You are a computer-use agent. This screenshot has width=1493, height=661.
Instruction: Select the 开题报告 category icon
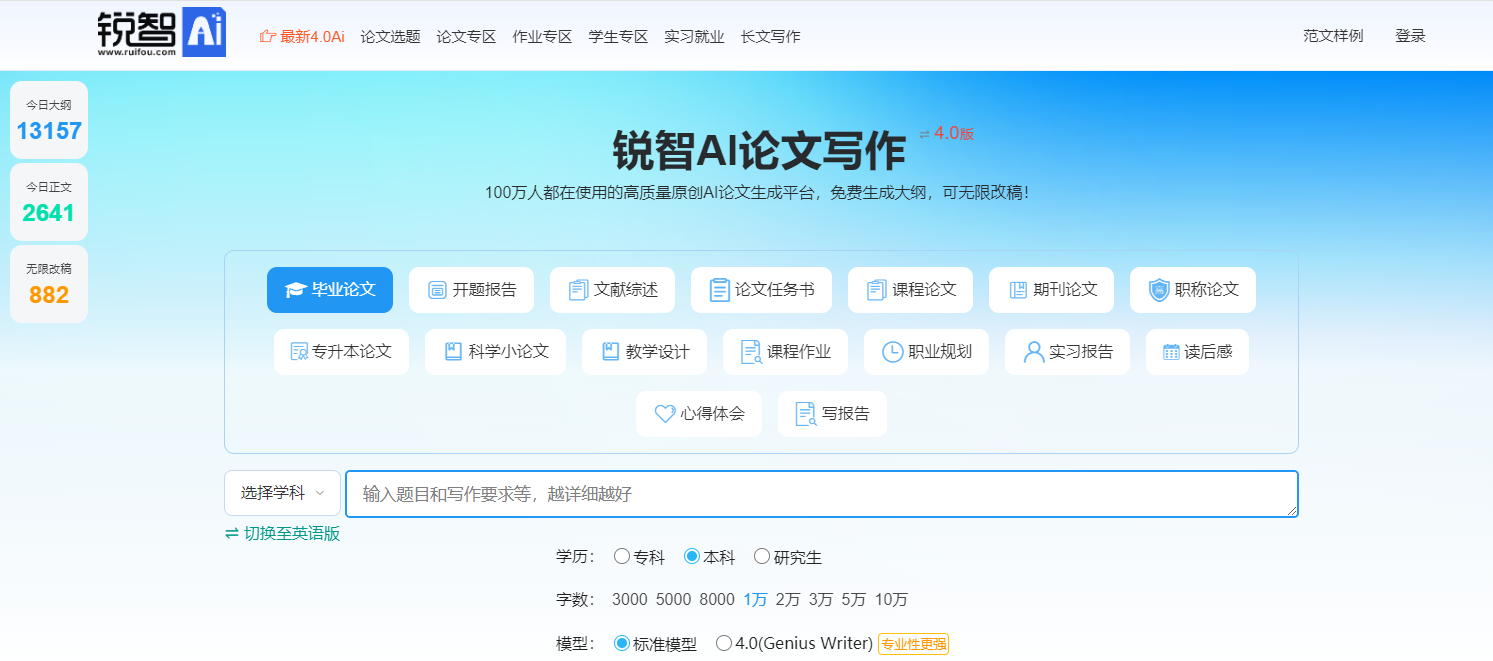click(435, 289)
